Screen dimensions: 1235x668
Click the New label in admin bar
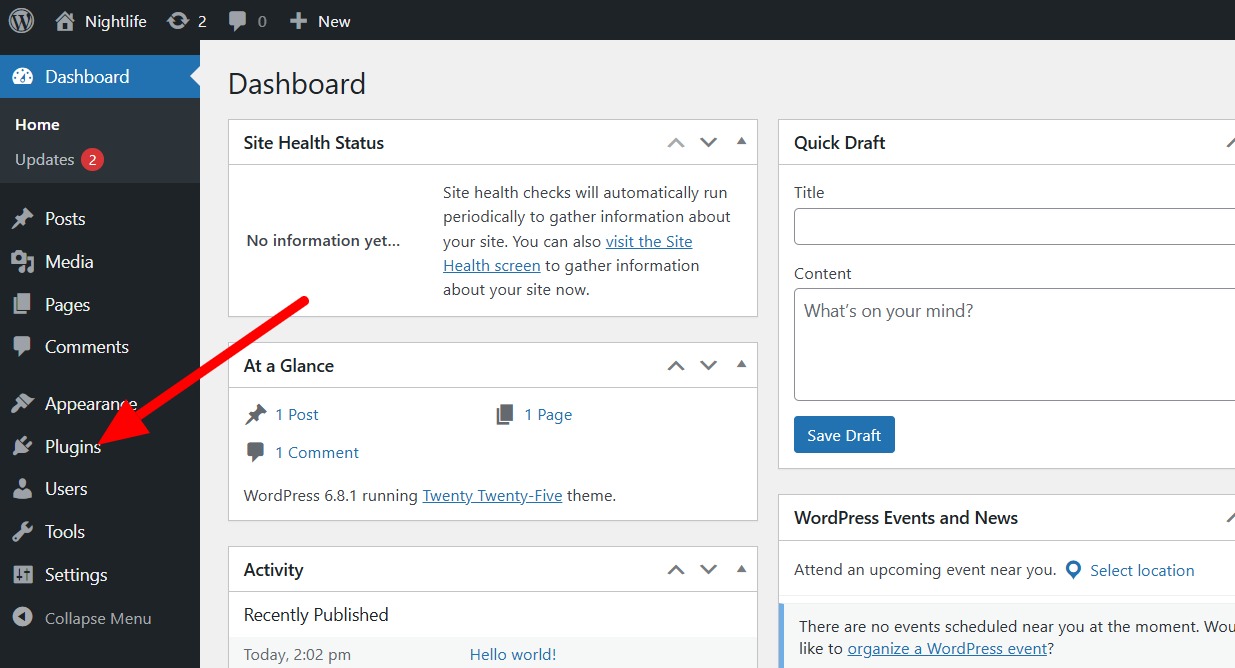[334, 21]
